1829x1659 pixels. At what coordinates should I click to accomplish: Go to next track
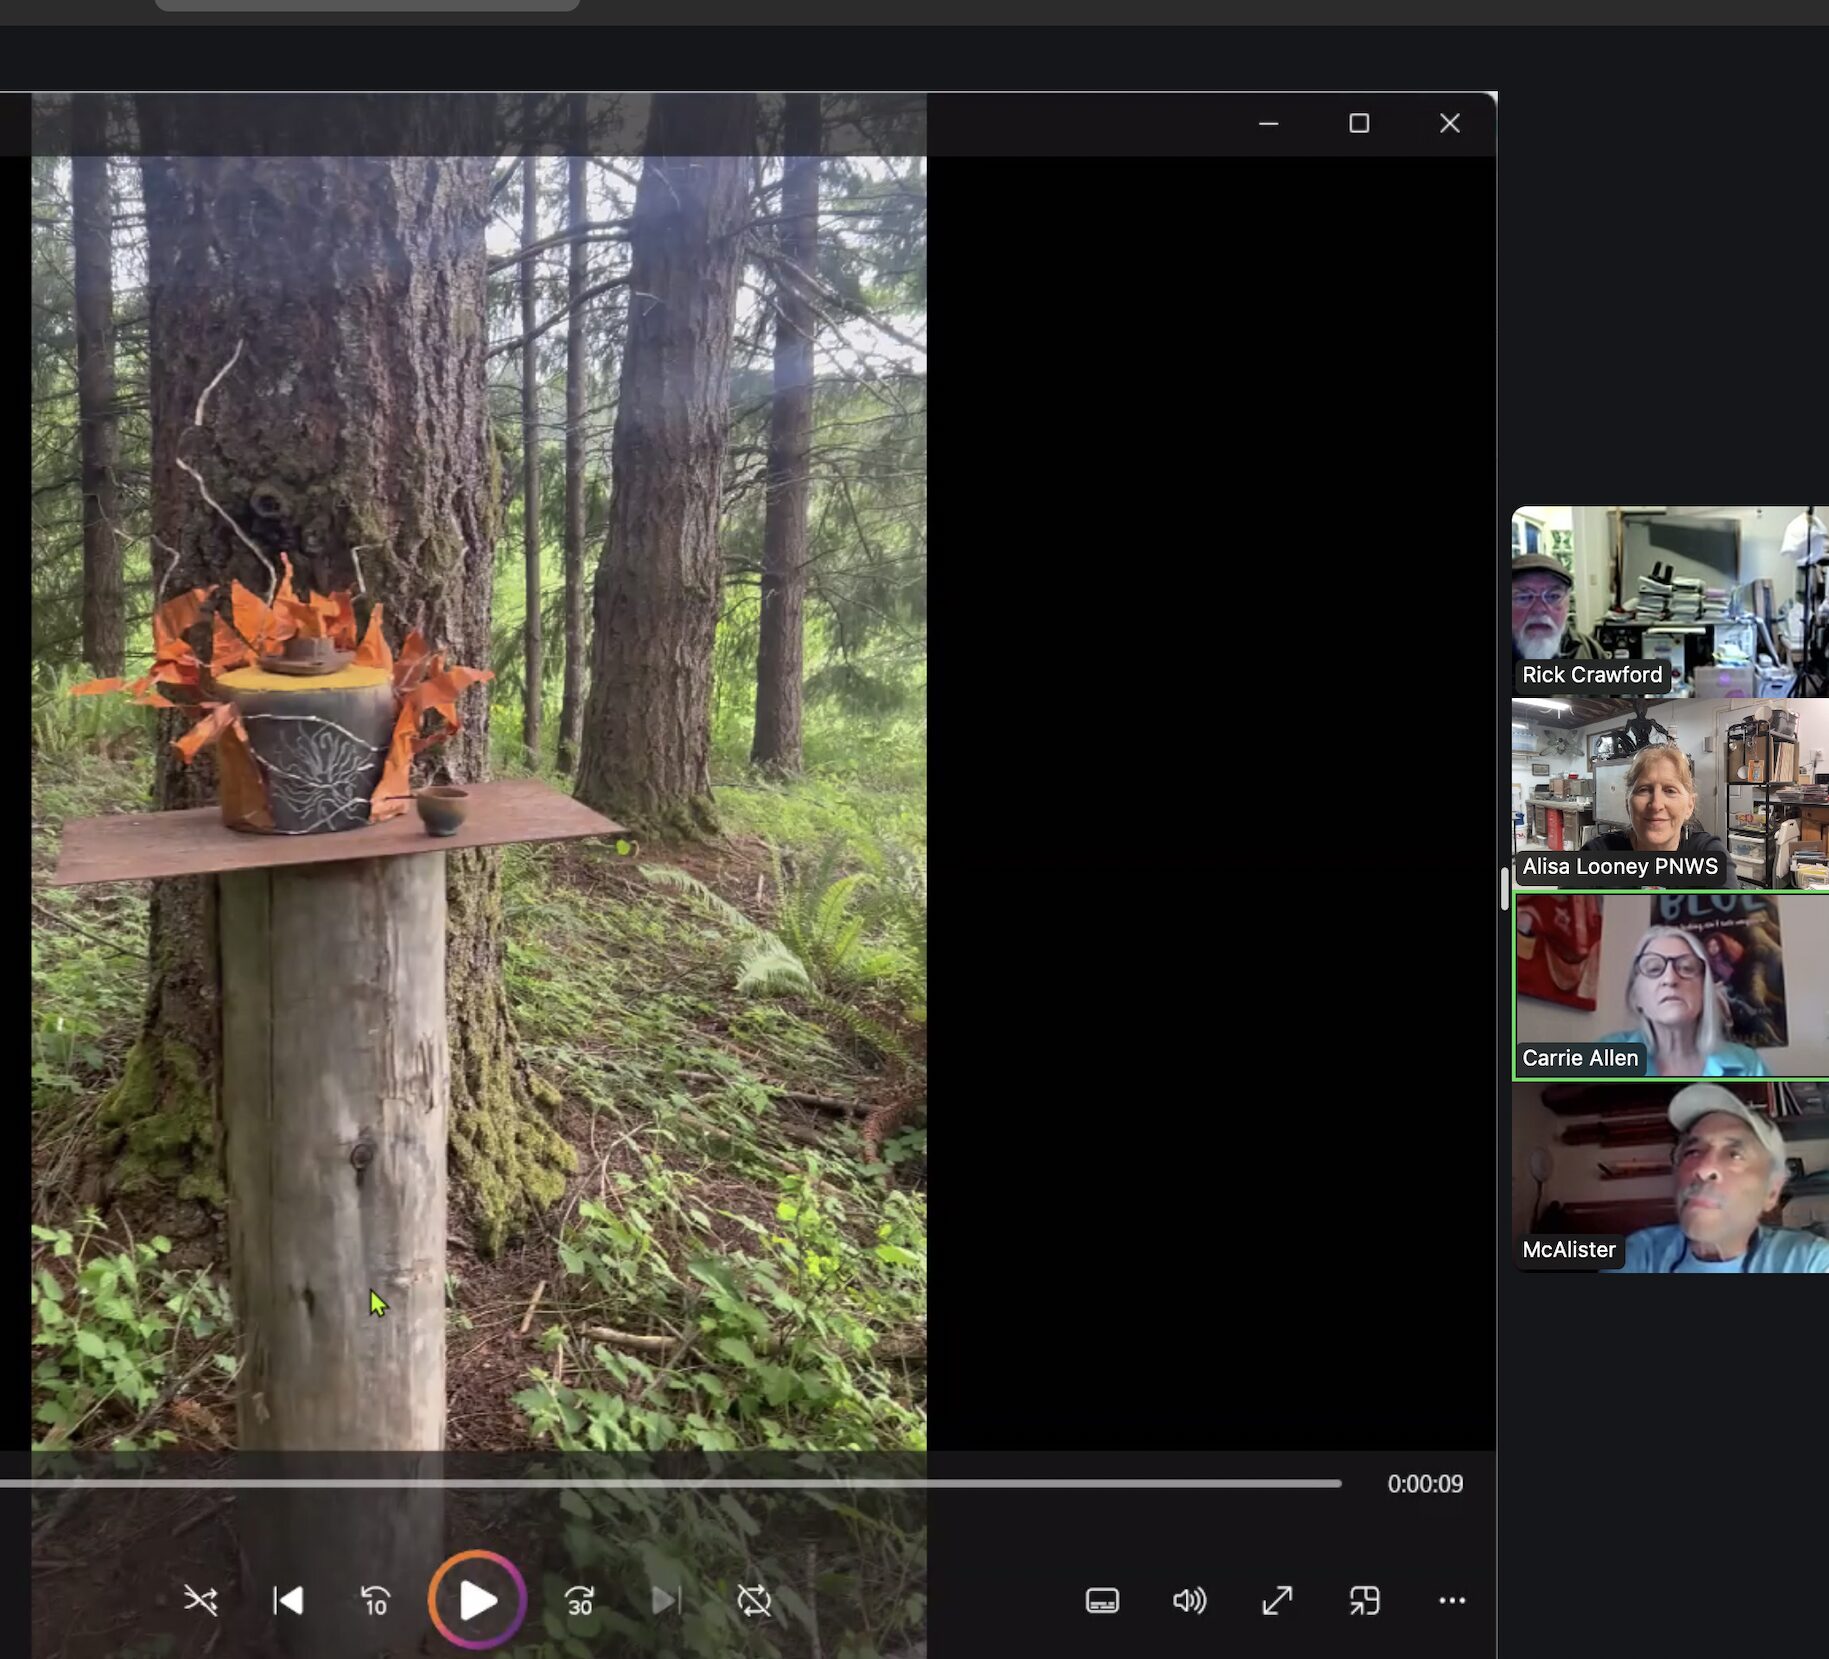coord(666,1600)
